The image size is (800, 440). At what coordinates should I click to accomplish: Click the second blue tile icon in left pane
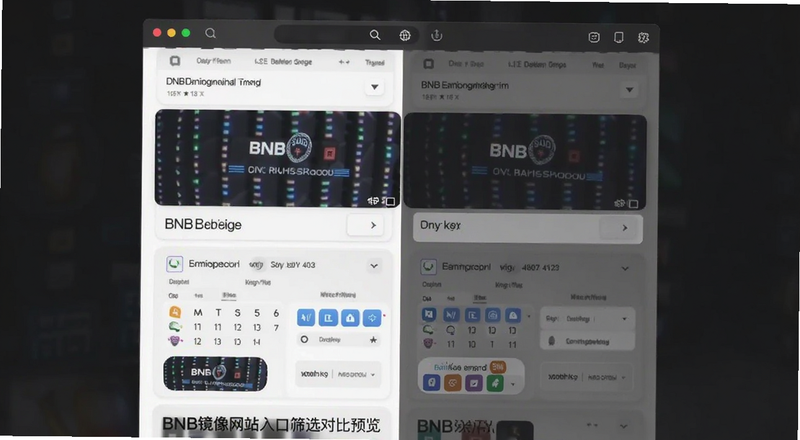328,317
